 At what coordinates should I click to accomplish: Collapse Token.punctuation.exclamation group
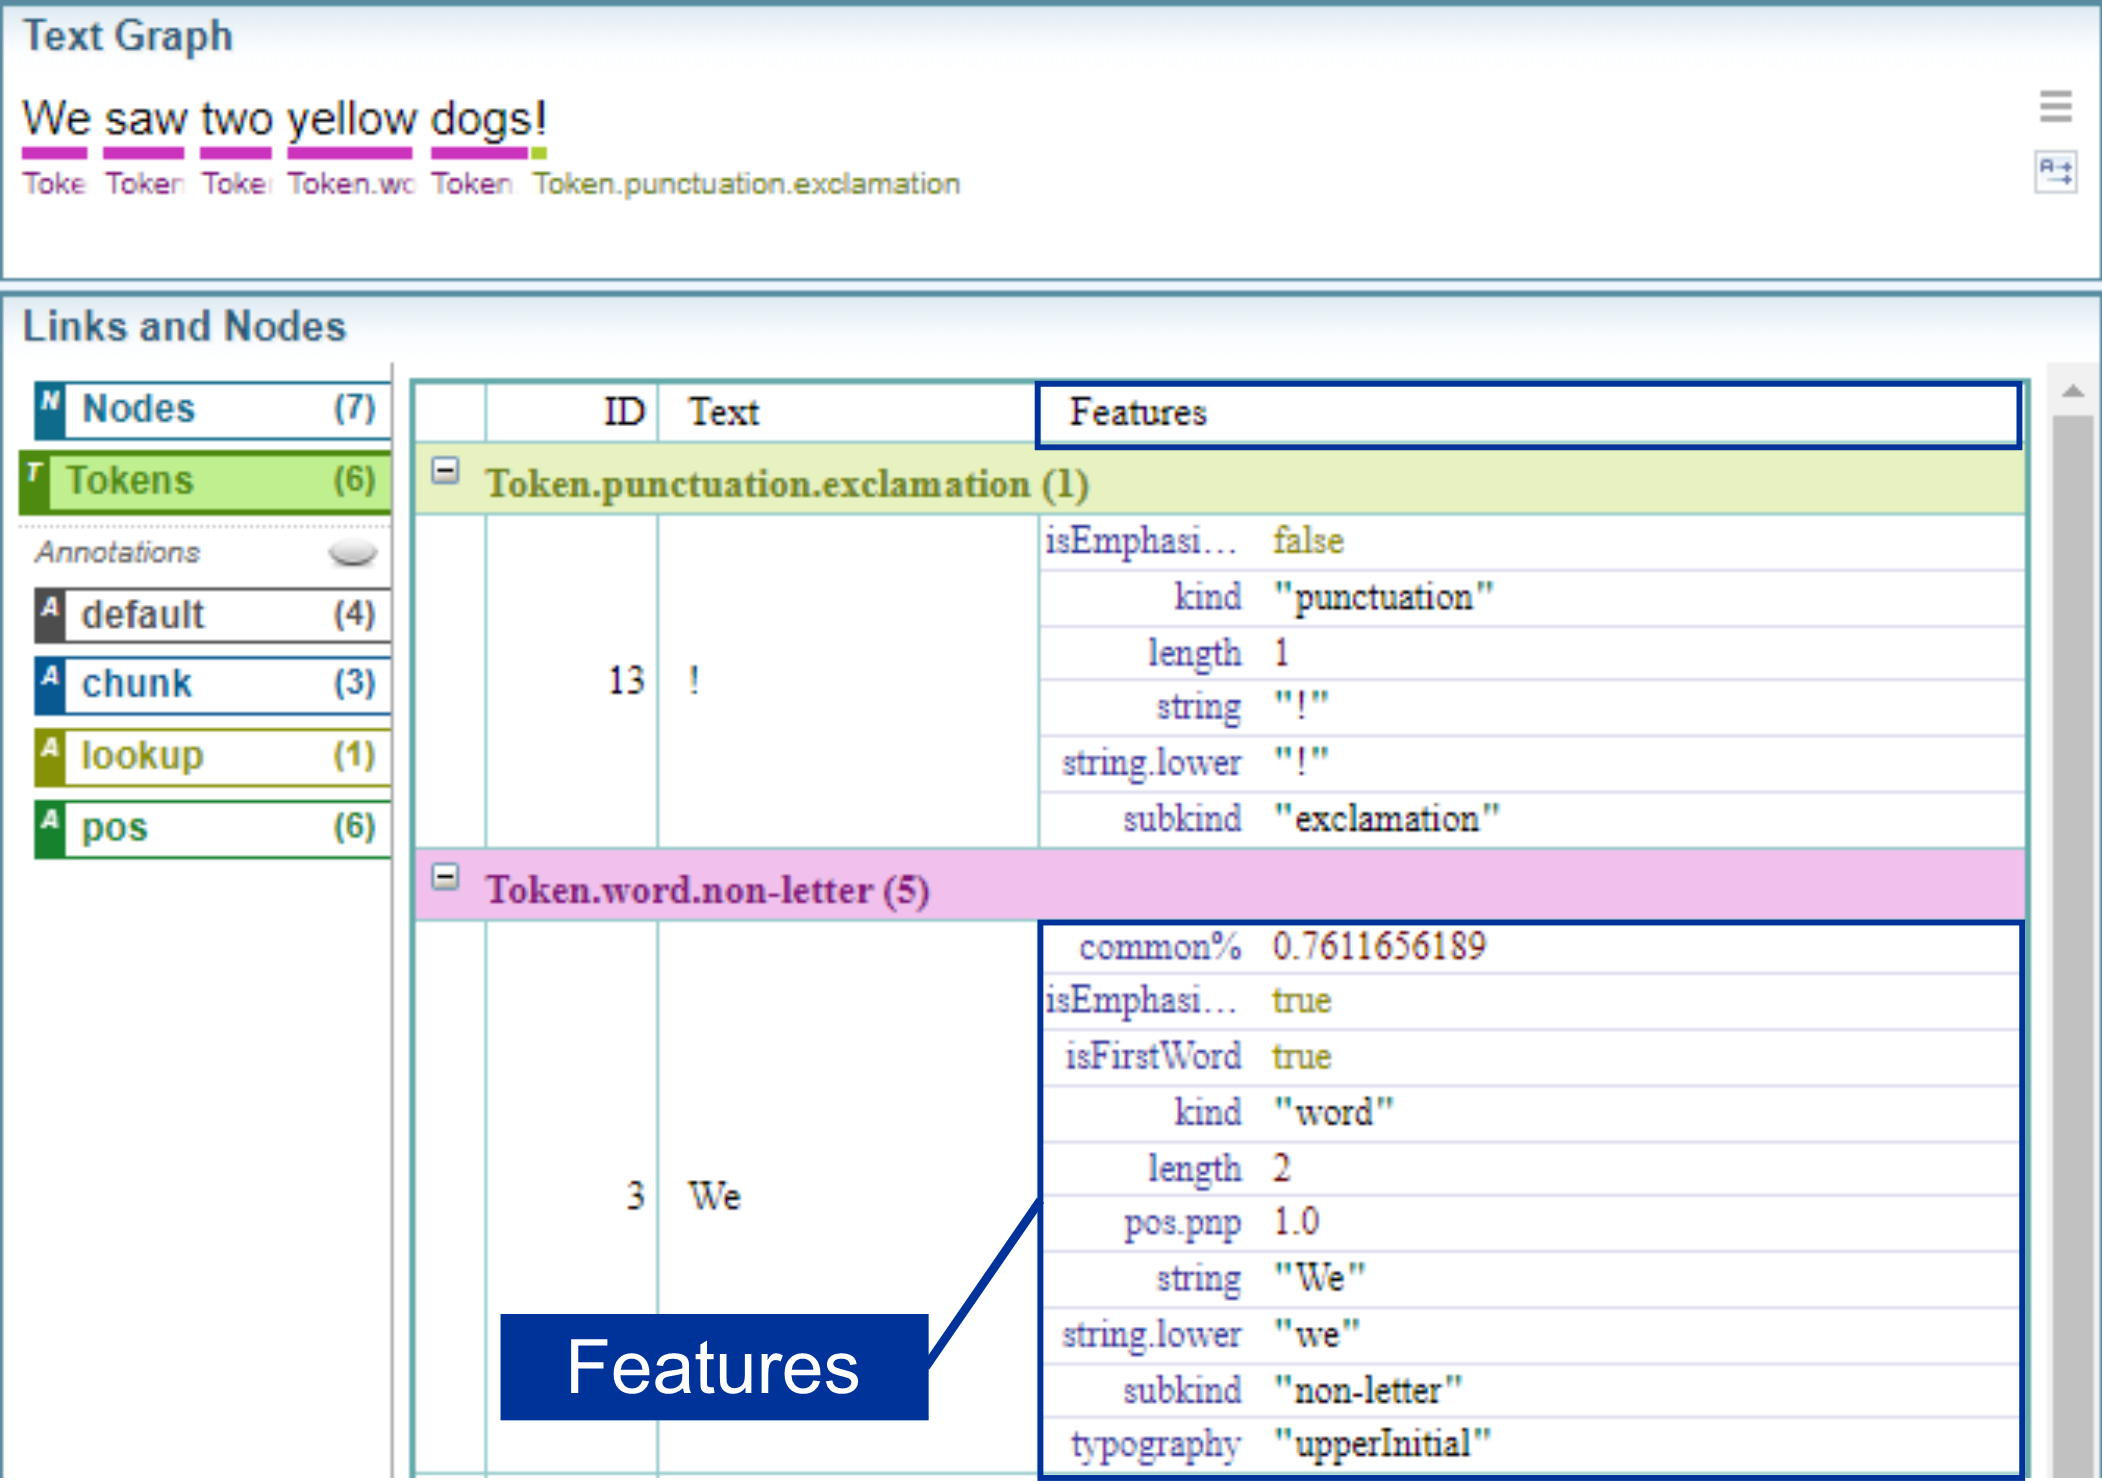[x=446, y=471]
